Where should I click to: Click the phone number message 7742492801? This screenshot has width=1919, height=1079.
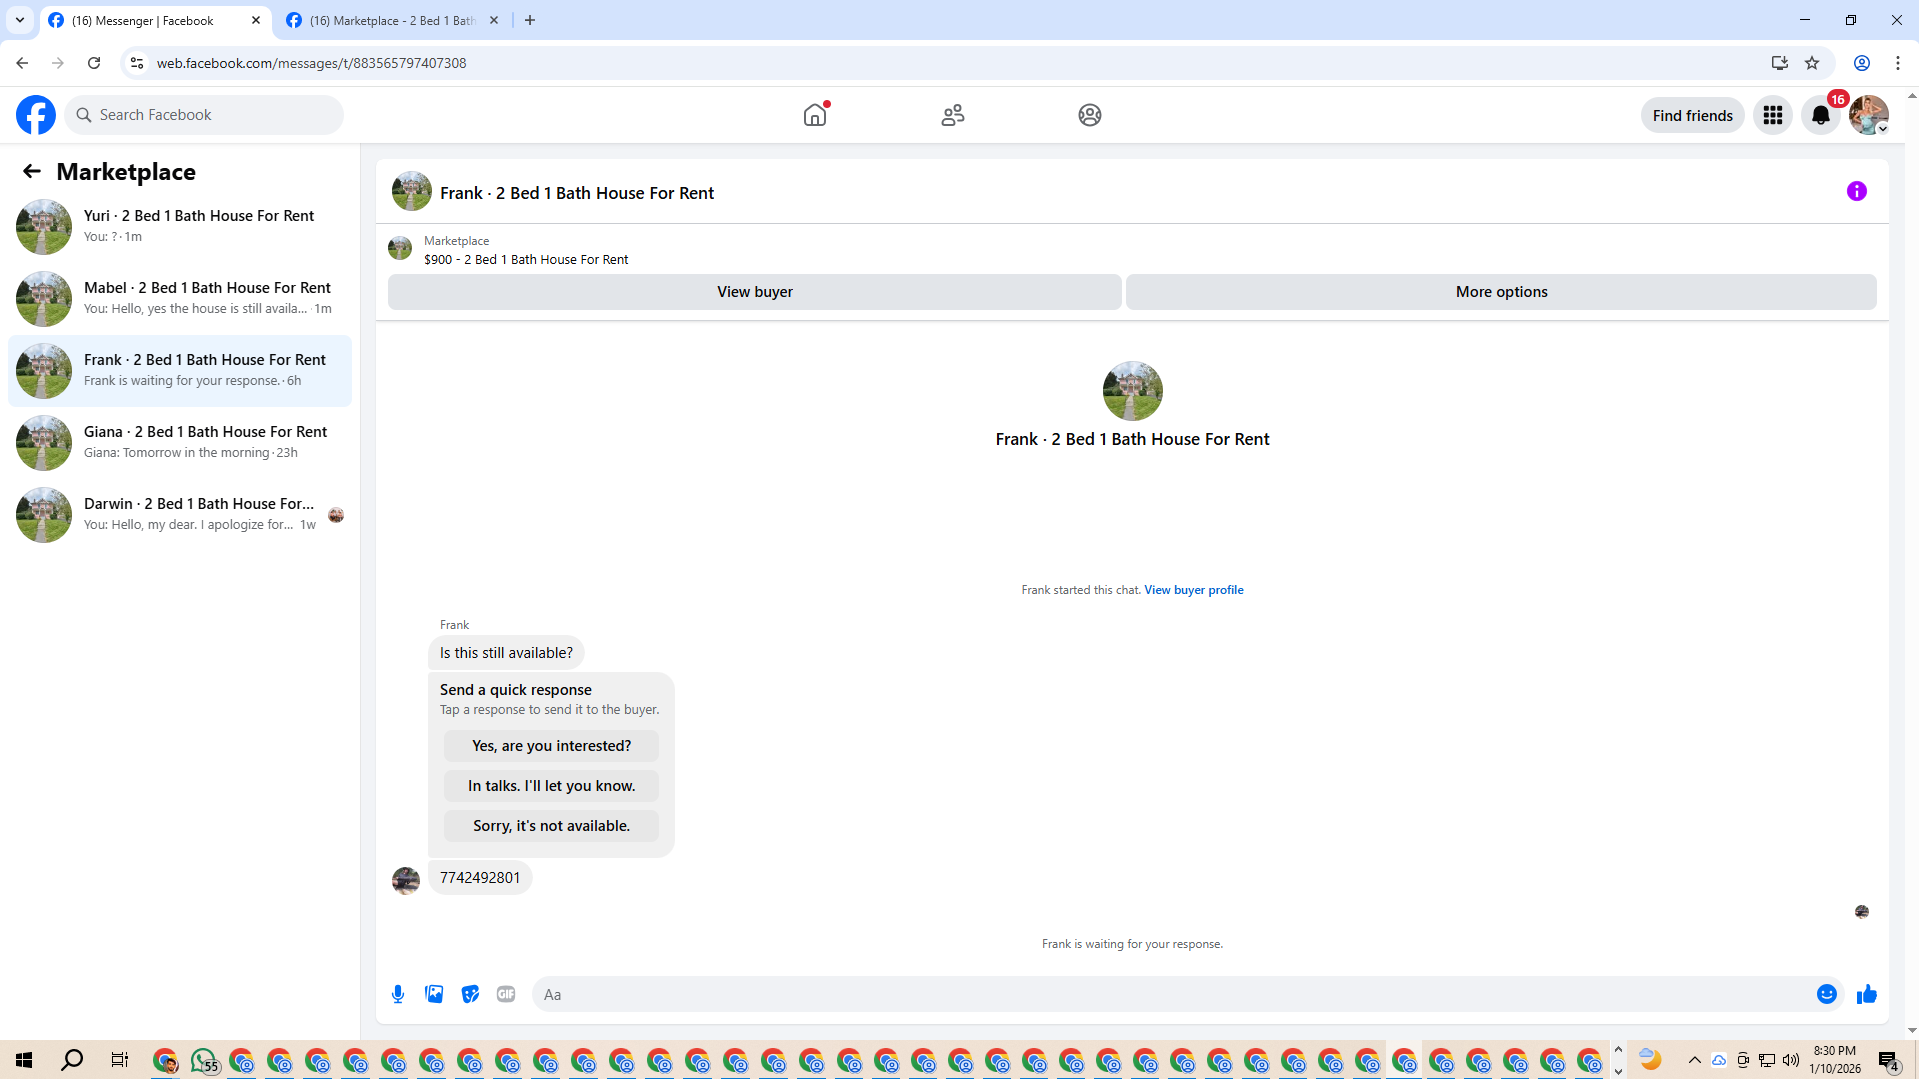pos(480,878)
